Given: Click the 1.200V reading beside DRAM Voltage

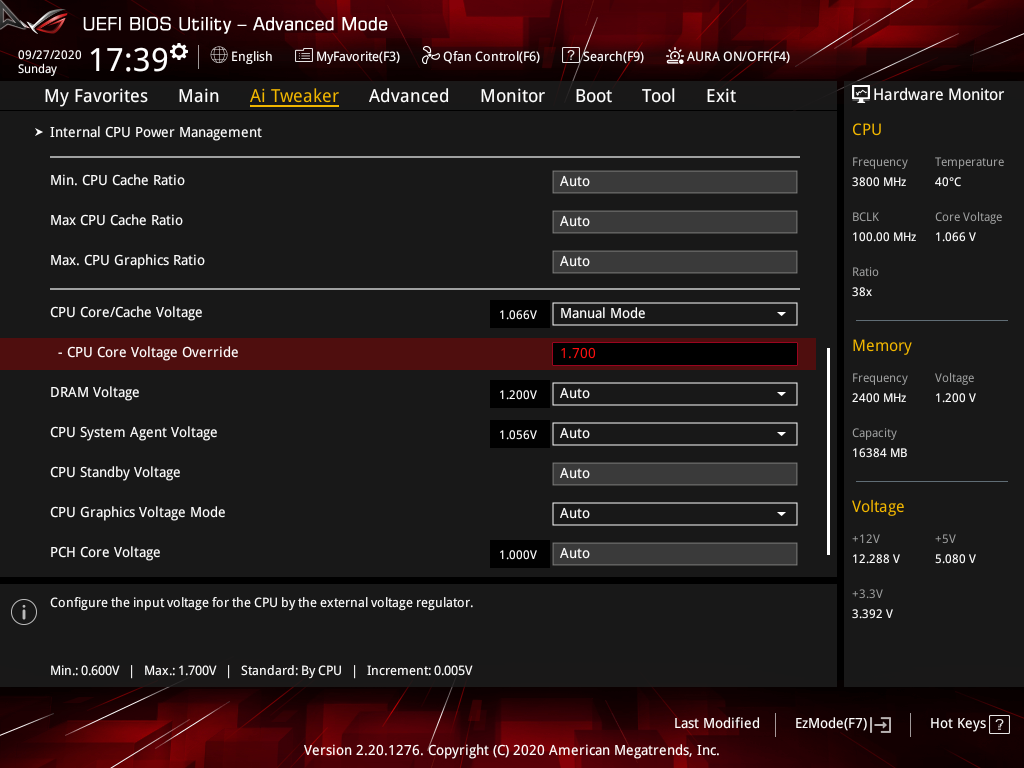Looking at the screenshot, I should [518, 394].
